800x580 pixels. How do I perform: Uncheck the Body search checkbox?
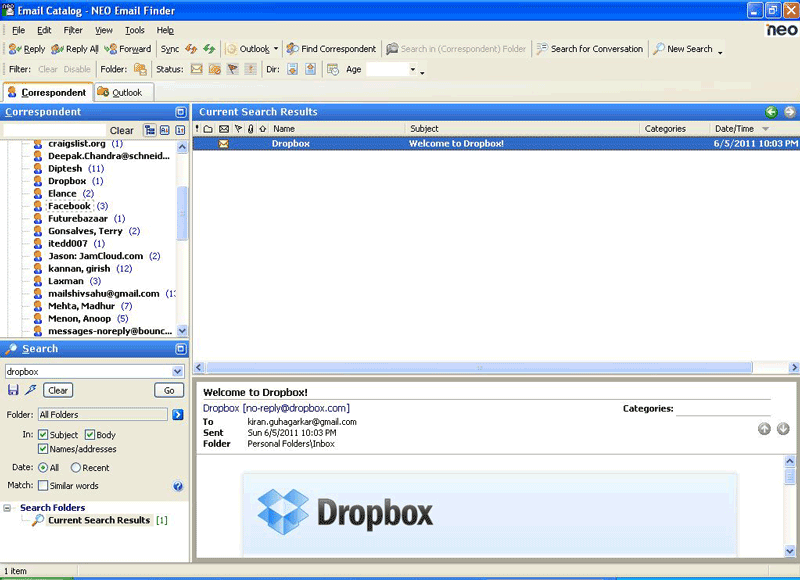[x=90, y=435]
